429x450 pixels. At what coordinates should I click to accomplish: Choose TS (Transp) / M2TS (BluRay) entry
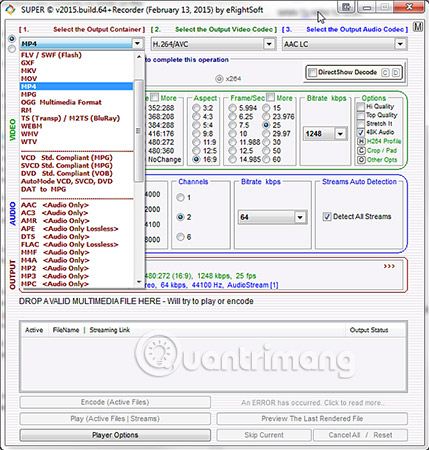coord(76,118)
